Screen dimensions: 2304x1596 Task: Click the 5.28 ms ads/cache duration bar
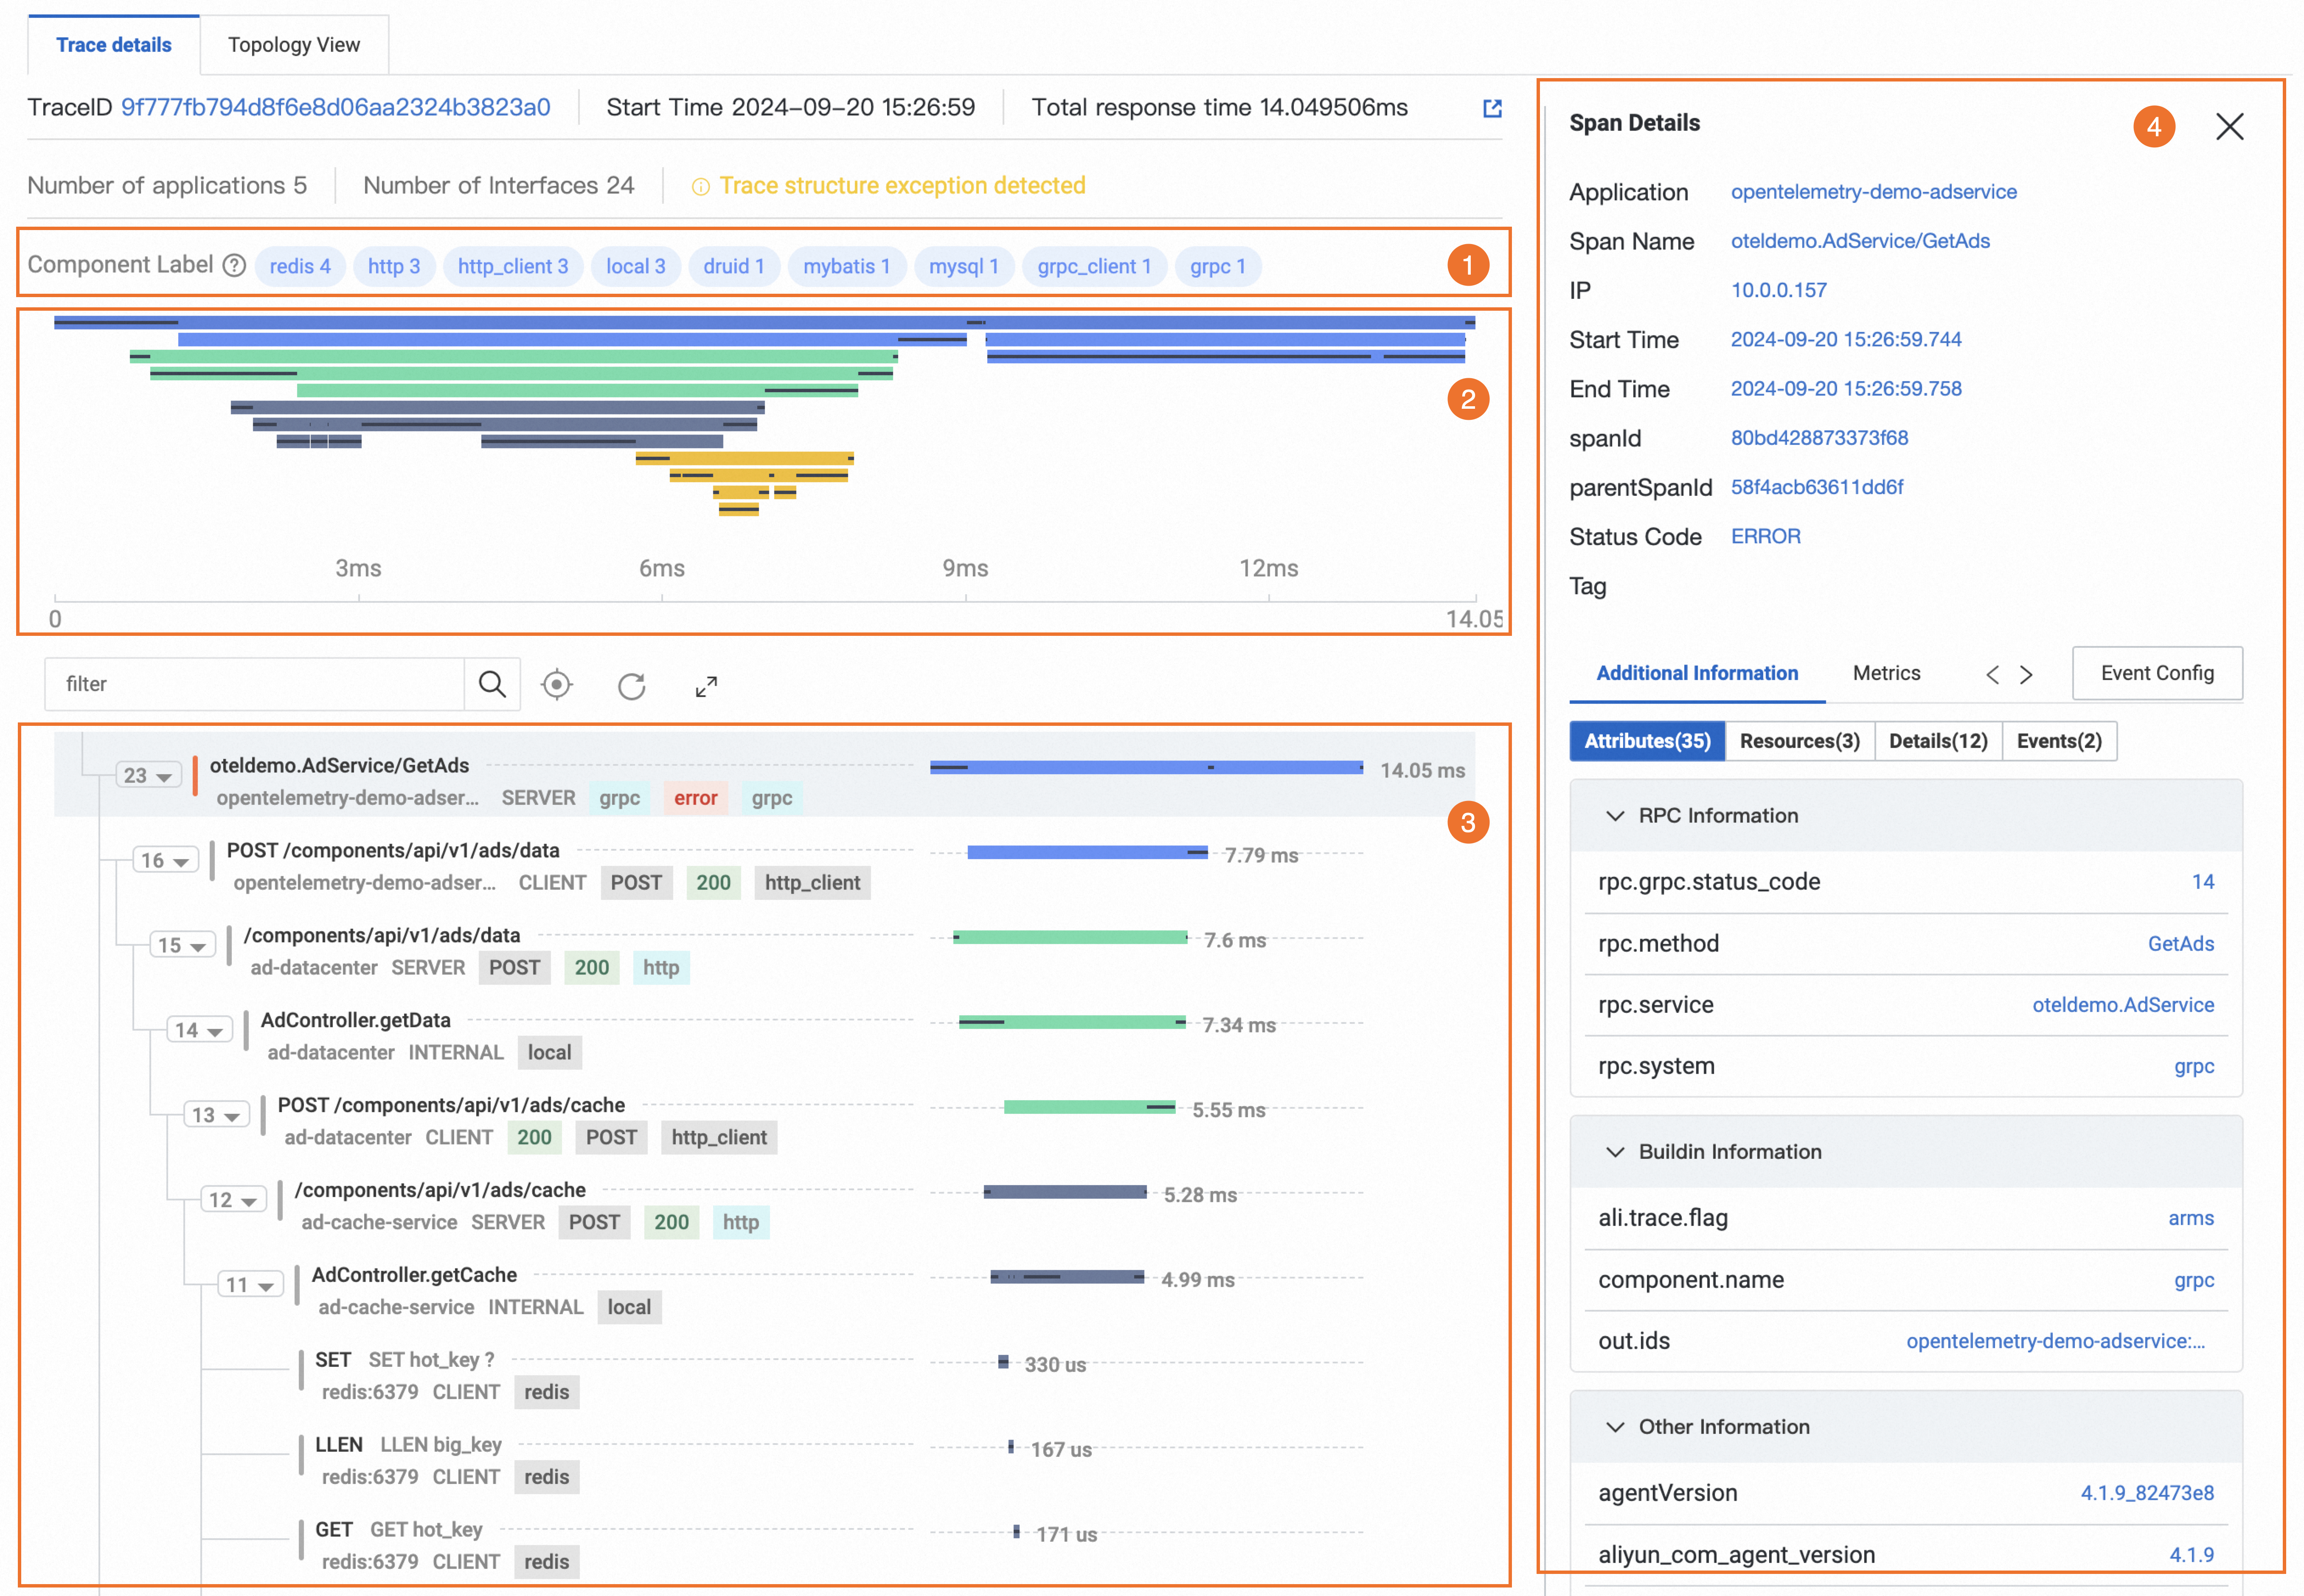[x=1065, y=1192]
